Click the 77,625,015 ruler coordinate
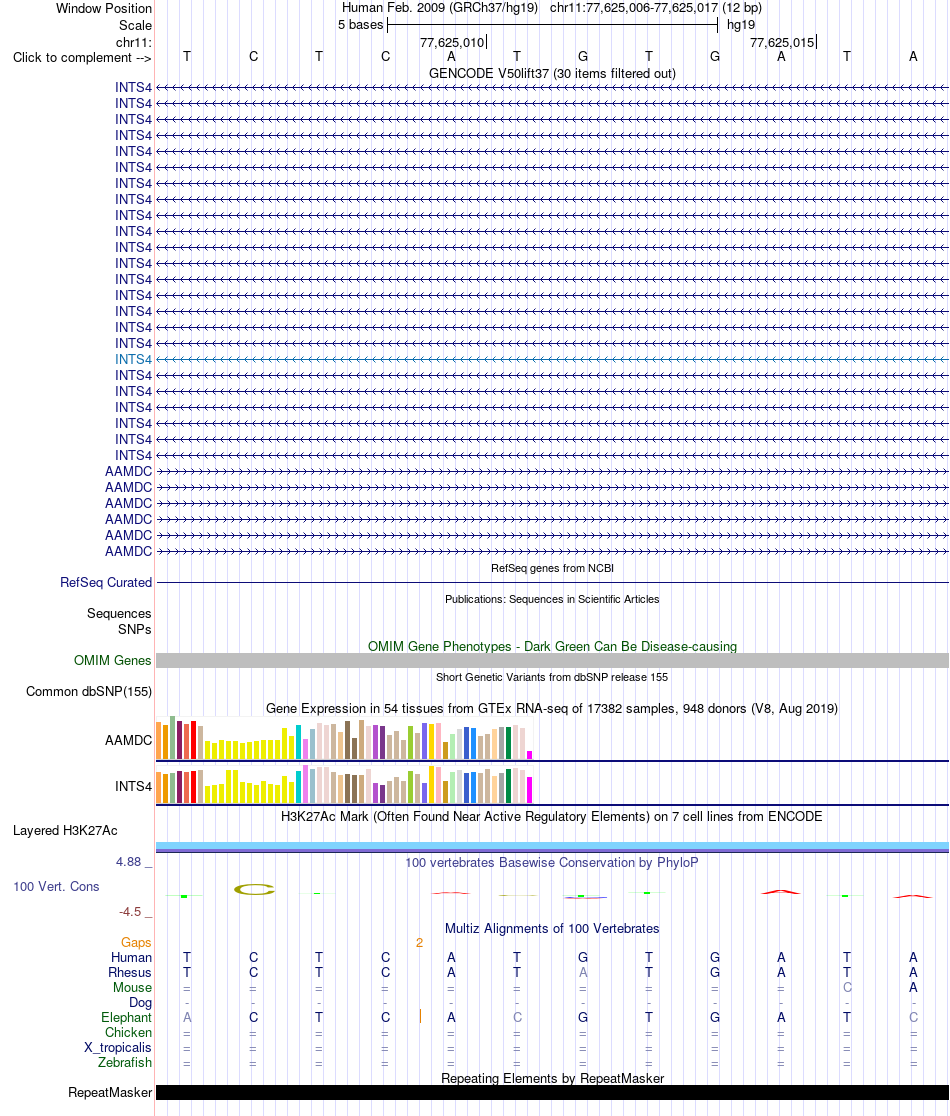The image size is (950, 1116). pos(782,43)
